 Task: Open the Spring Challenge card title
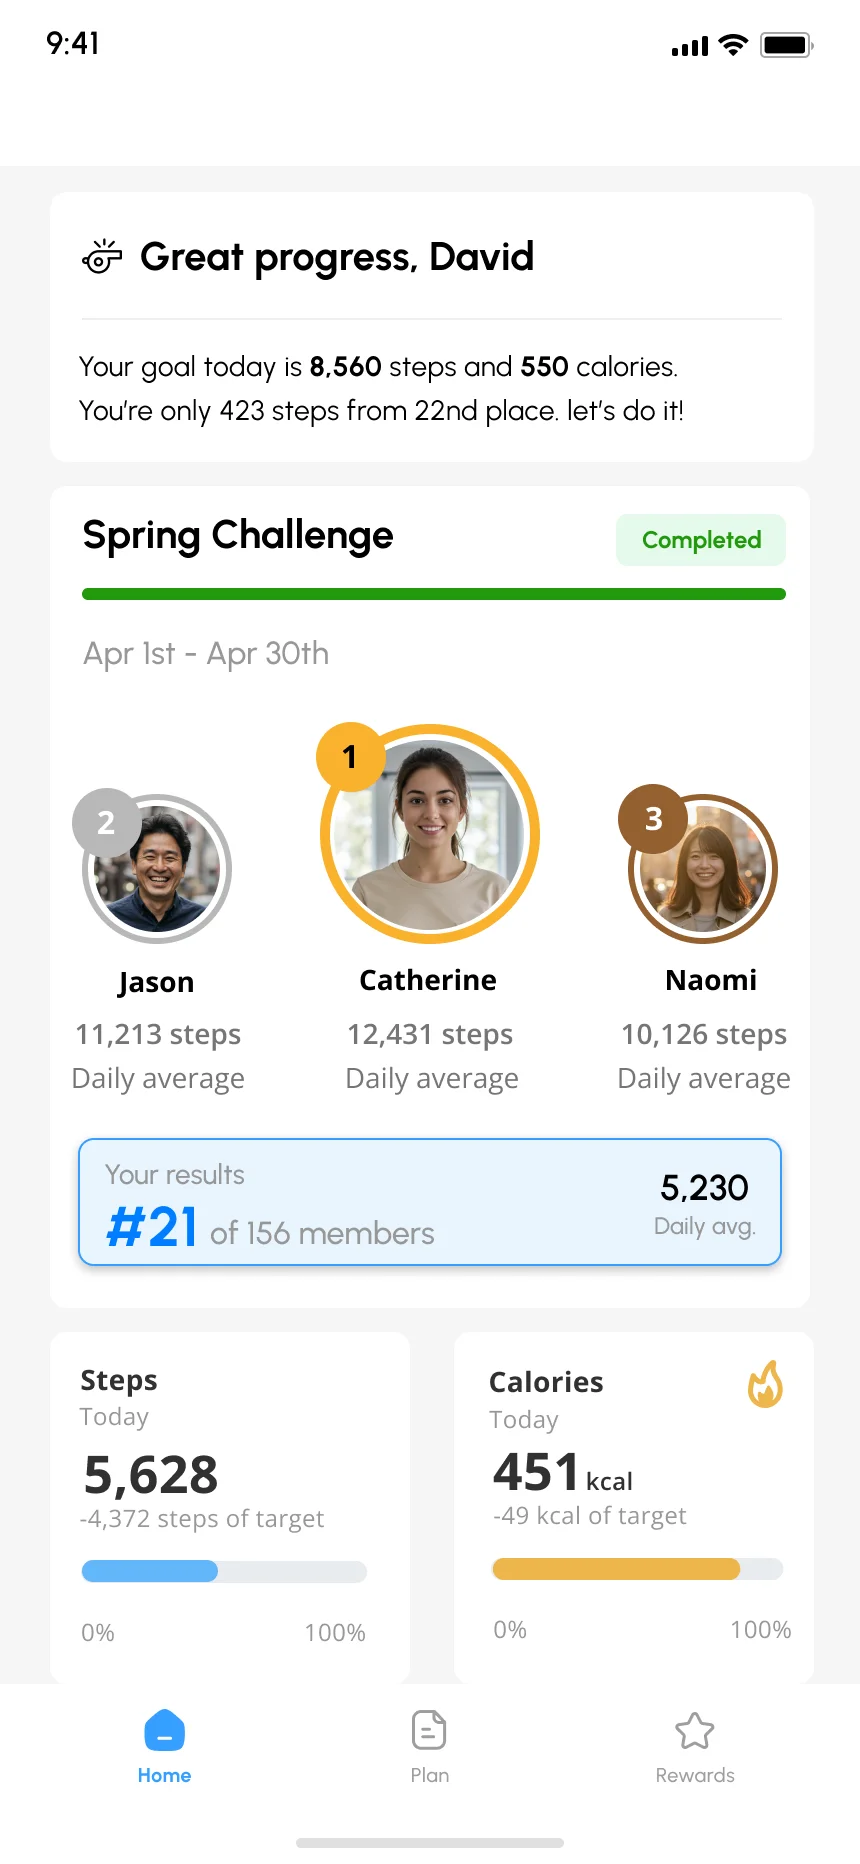point(238,535)
